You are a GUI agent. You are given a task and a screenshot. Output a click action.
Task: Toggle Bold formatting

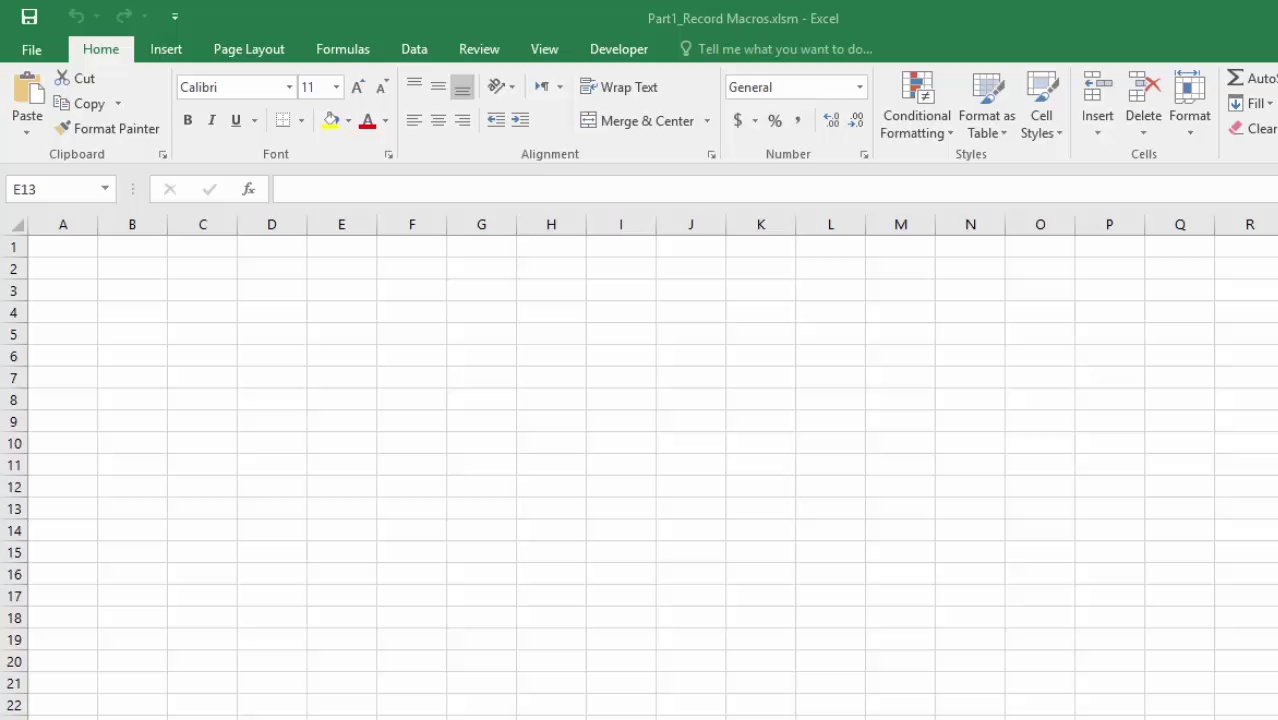coord(187,121)
